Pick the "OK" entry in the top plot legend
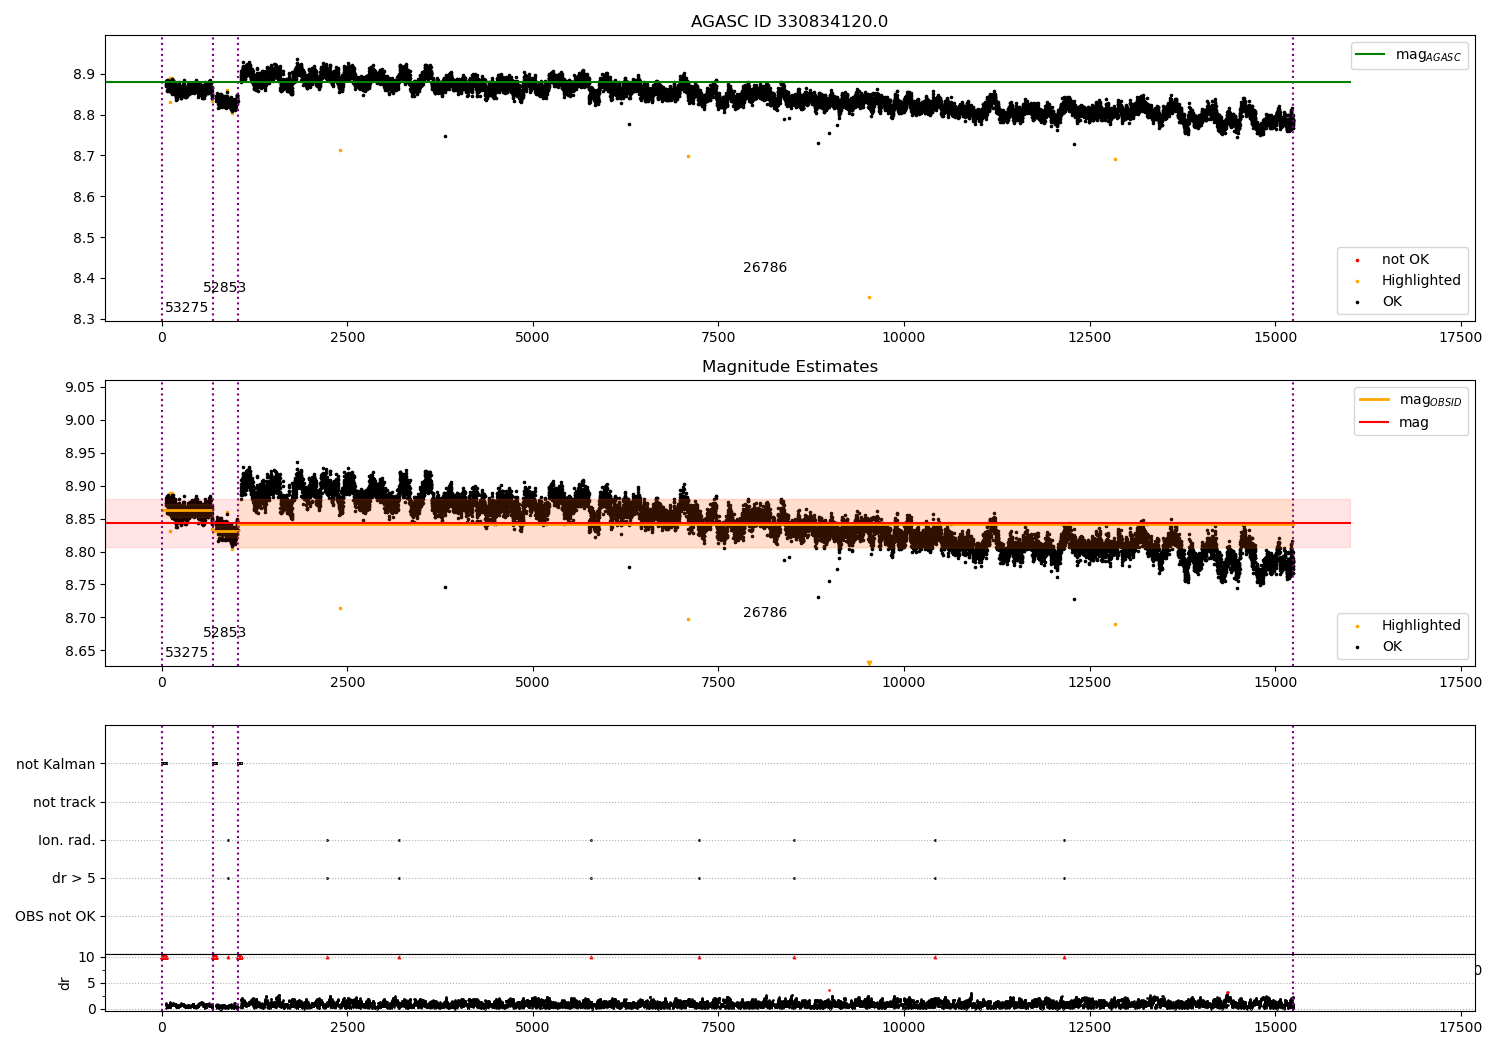The height and width of the screenshot is (1050, 1500). point(1380,302)
